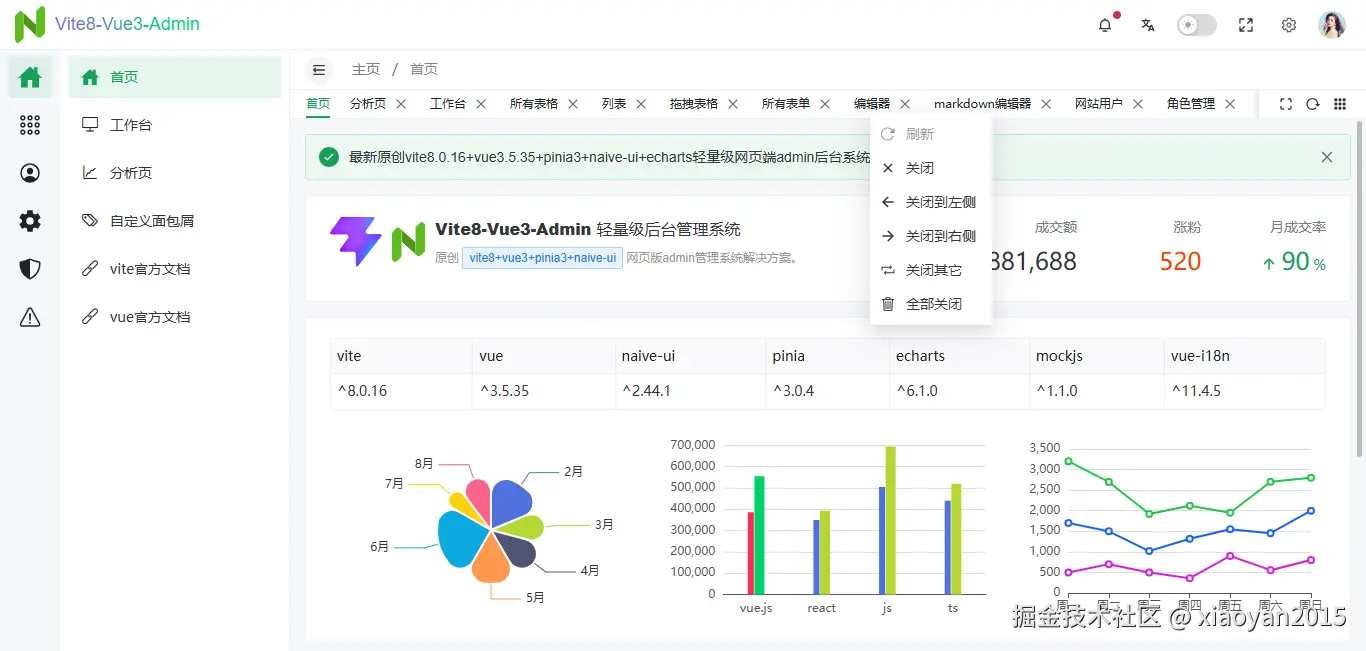
Task: Click the ^8.0.16 vite version cell
Action: pos(401,391)
